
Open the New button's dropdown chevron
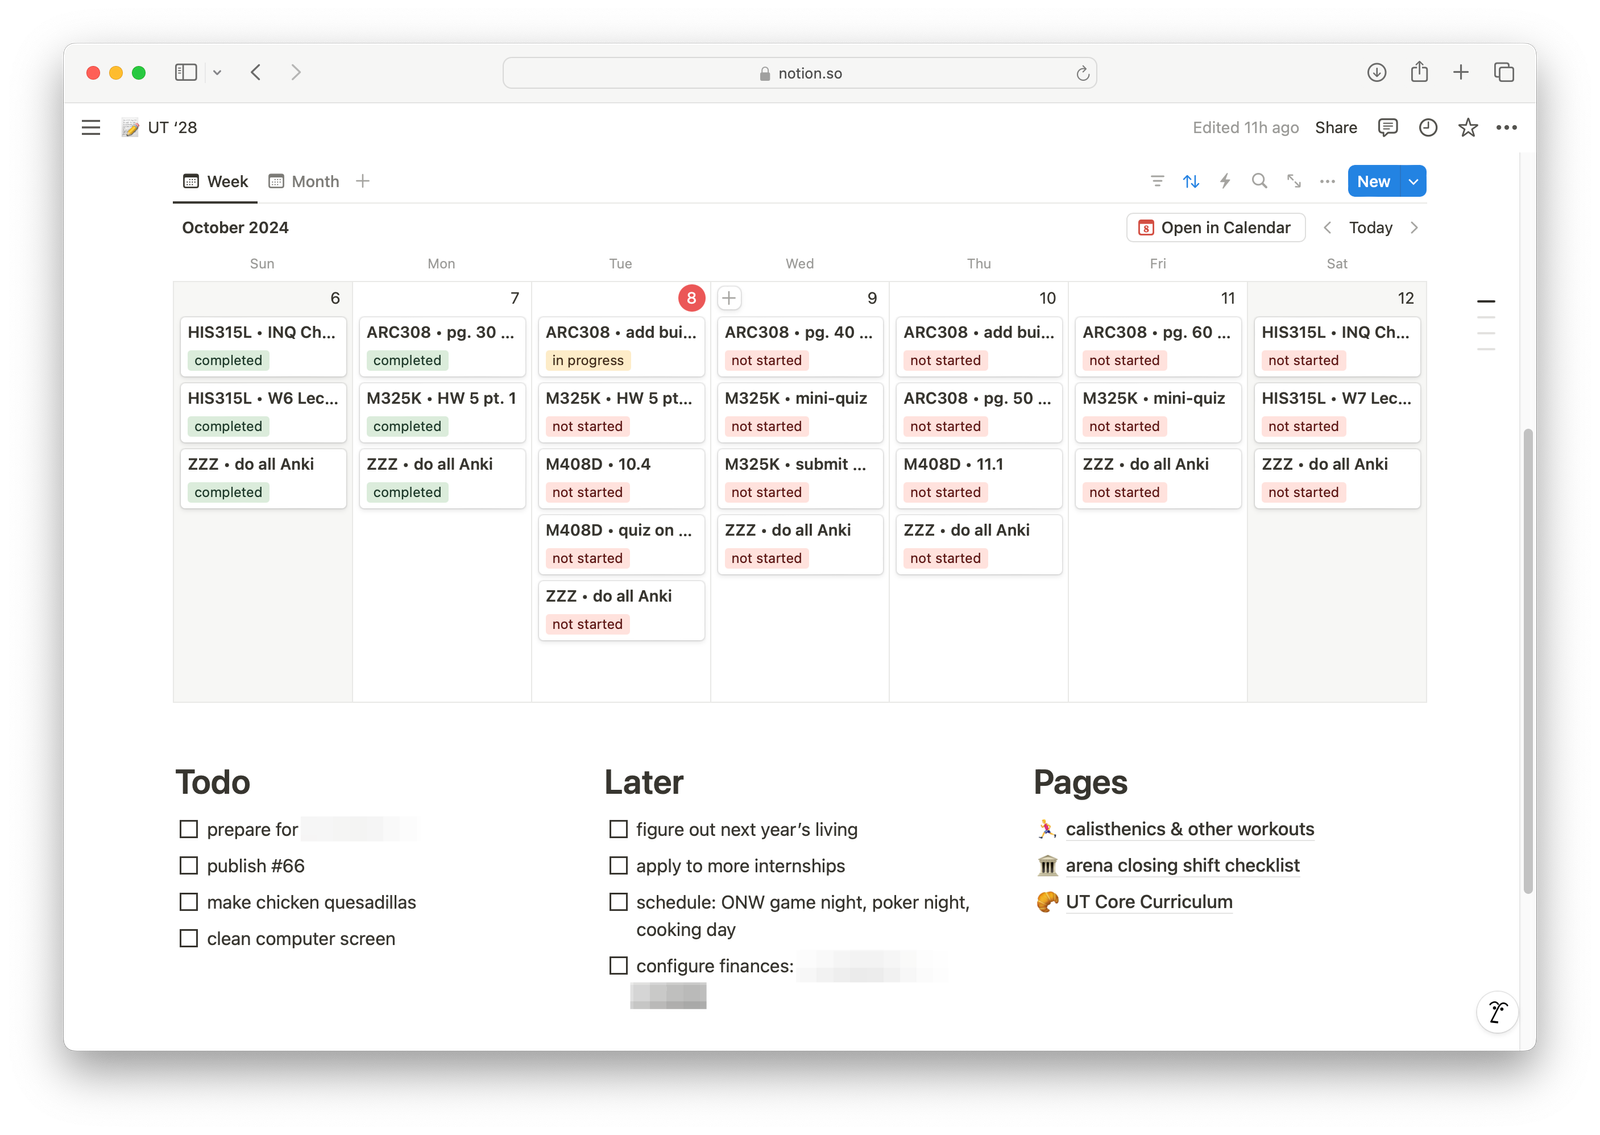[1412, 181]
